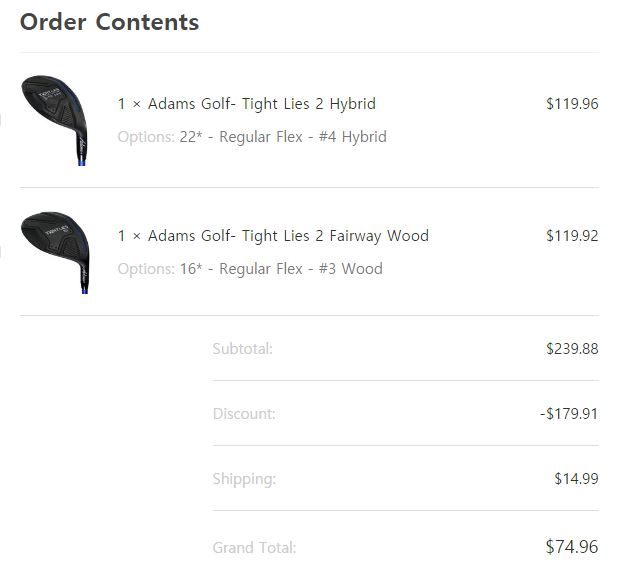Select the fairway wood's $119.92 price

tap(572, 236)
